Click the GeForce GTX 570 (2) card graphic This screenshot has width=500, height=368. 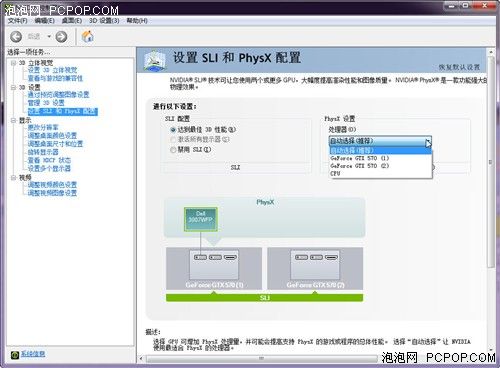(x=315, y=268)
